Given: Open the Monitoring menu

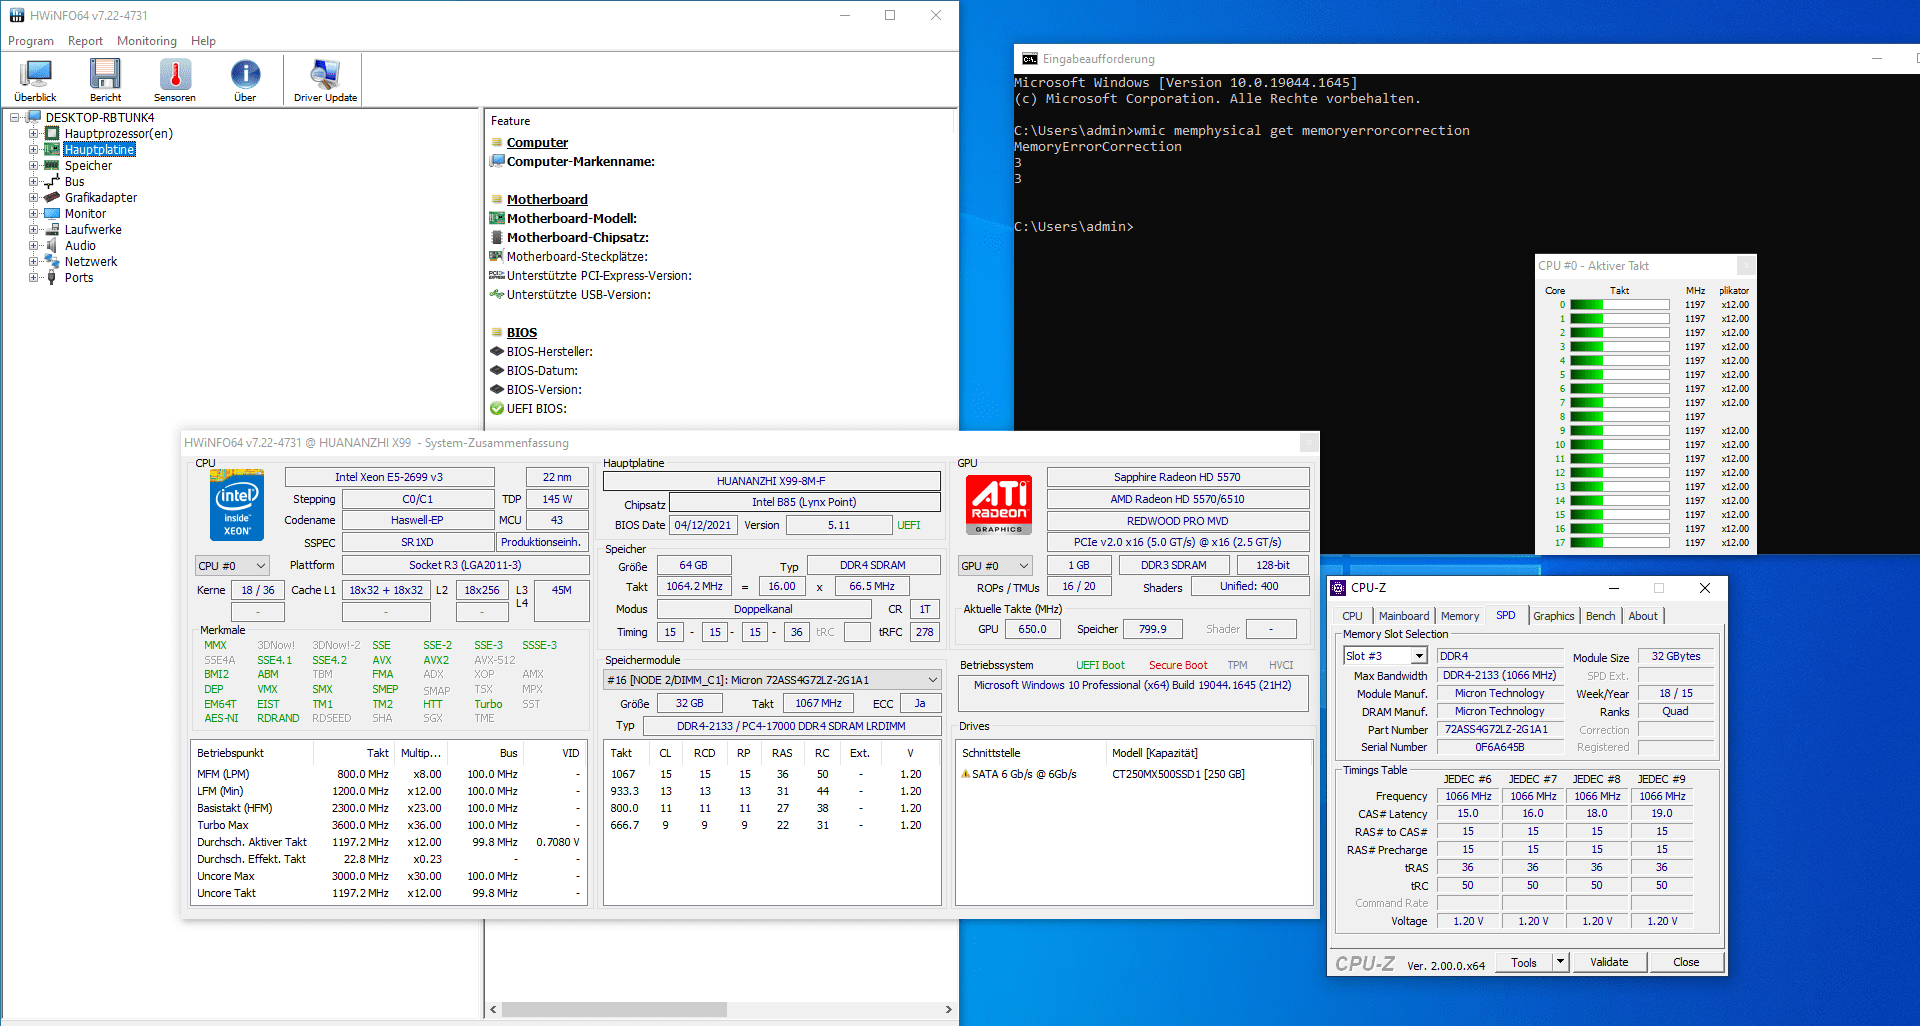Looking at the screenshot, I should point(147,41).
